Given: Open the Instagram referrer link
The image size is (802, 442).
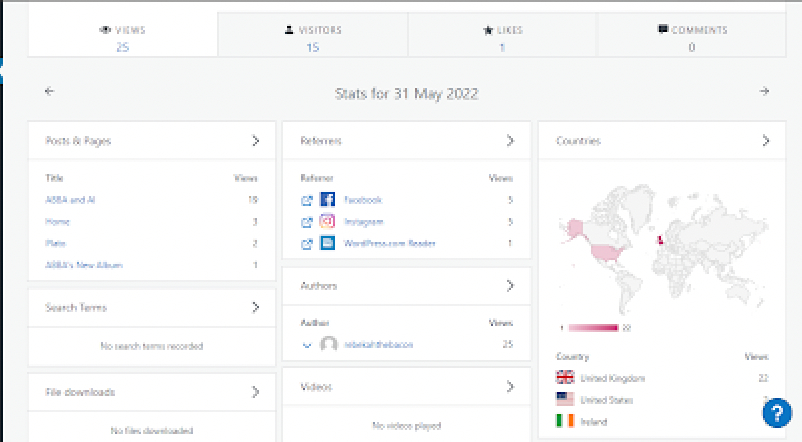Looking at the screenshot, I should pyautogui.click(x=364, y=222).
